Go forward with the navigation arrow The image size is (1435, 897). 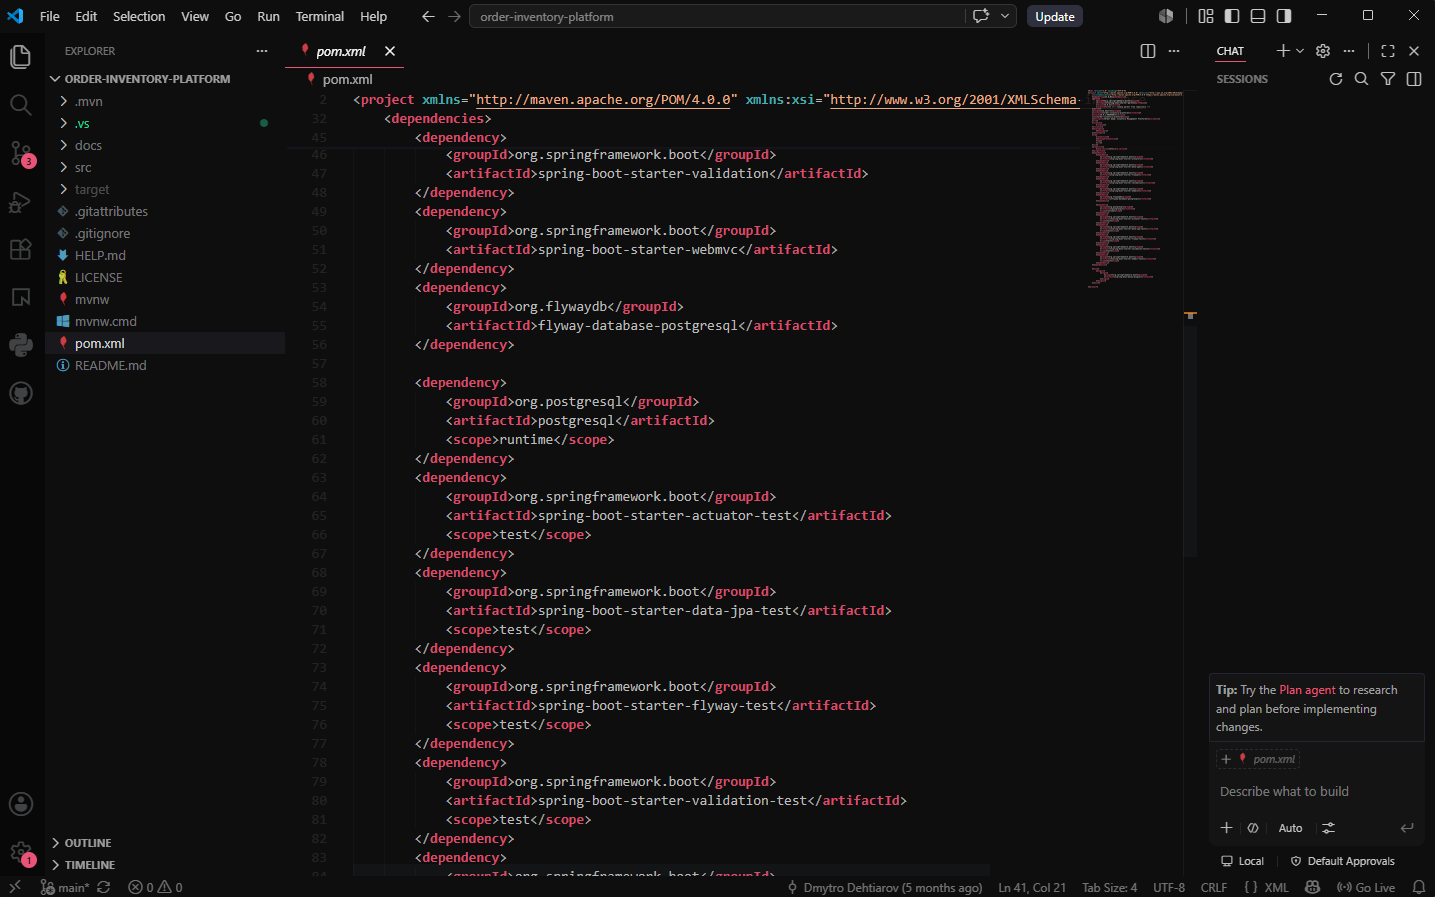click(x=455, y=16)
